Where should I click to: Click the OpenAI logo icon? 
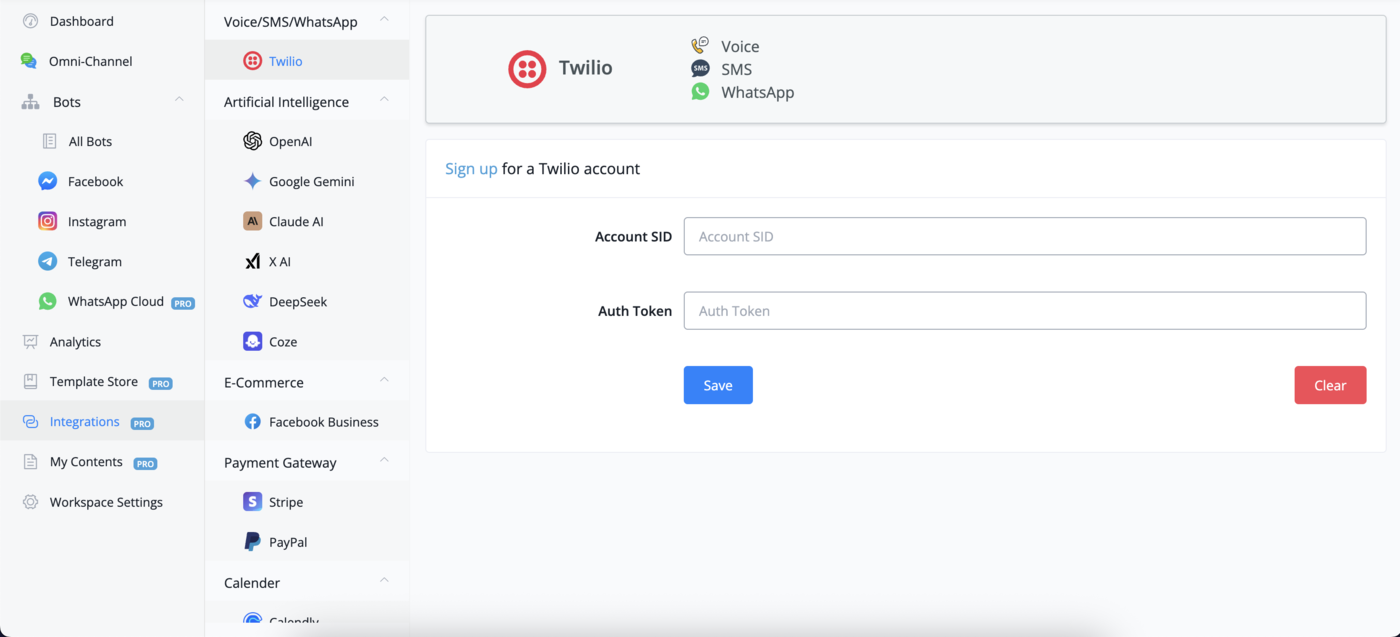click(253, 141)
